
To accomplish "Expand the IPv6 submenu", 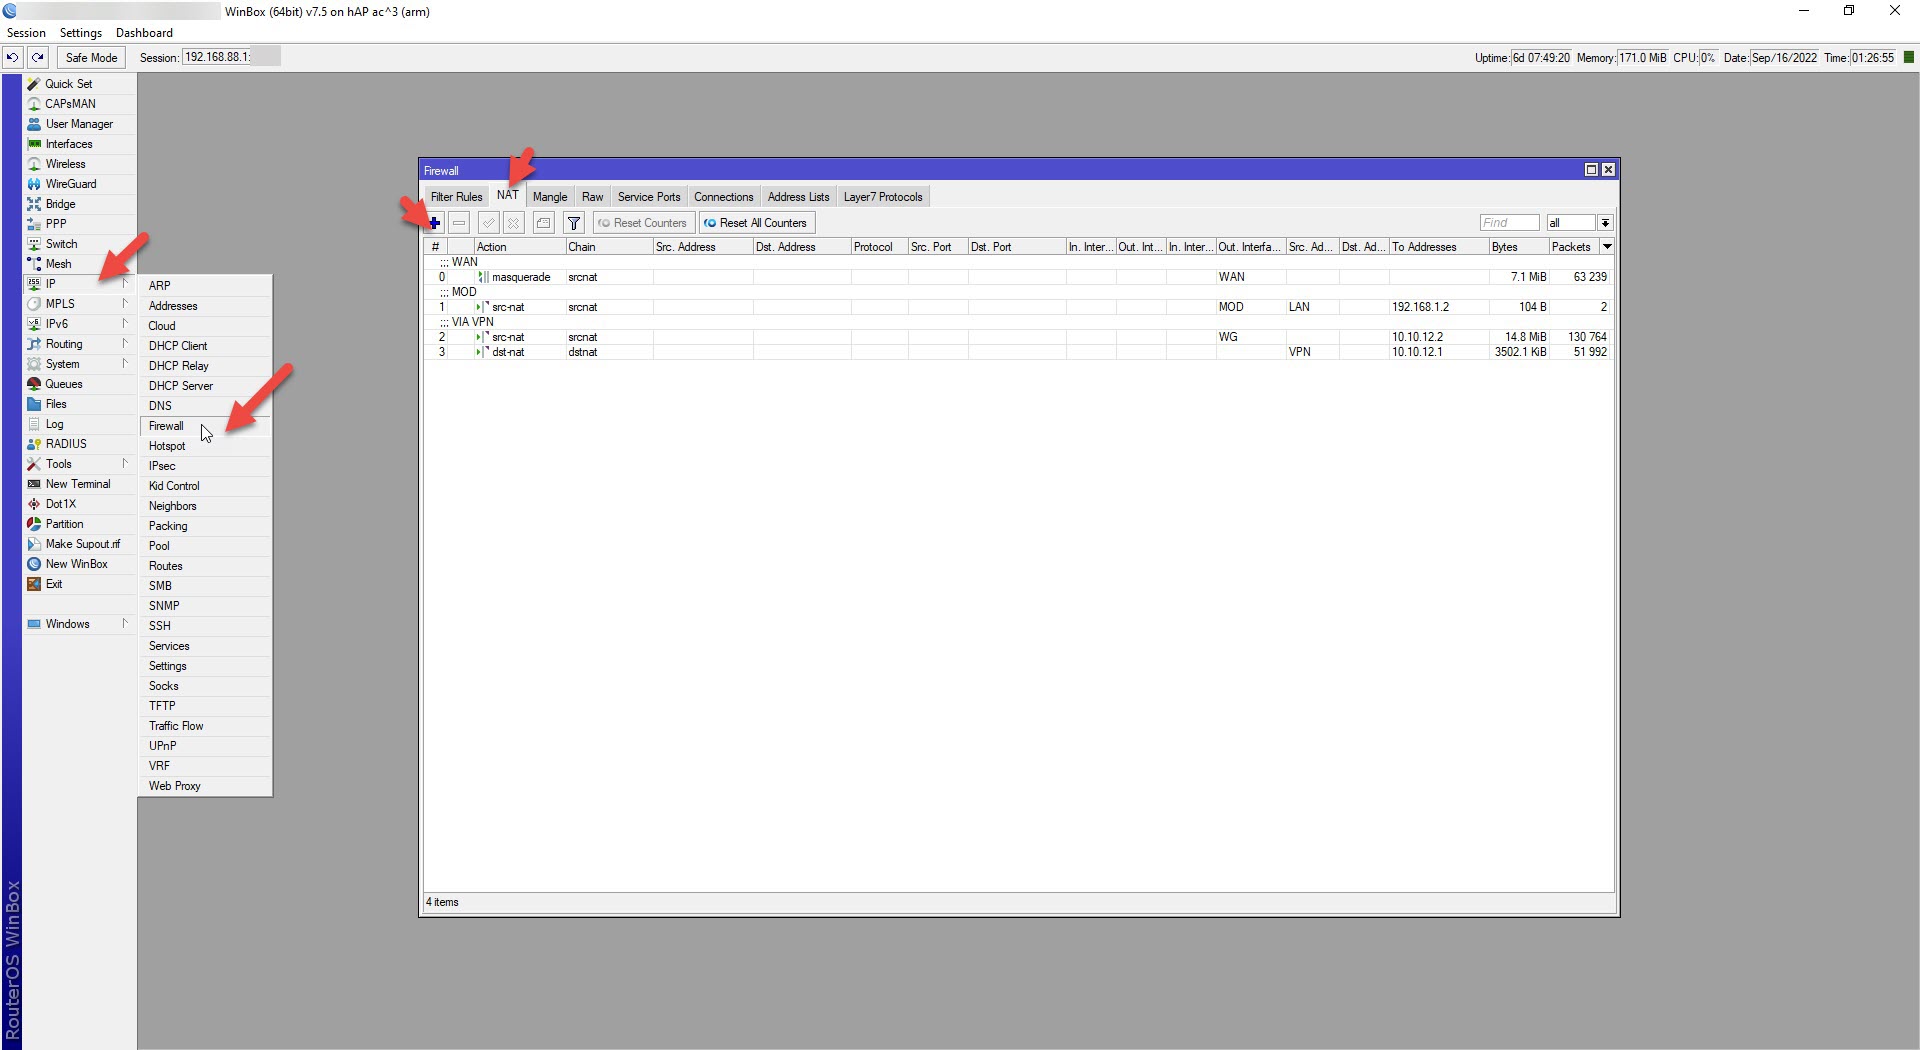I will tap(79, 324).
